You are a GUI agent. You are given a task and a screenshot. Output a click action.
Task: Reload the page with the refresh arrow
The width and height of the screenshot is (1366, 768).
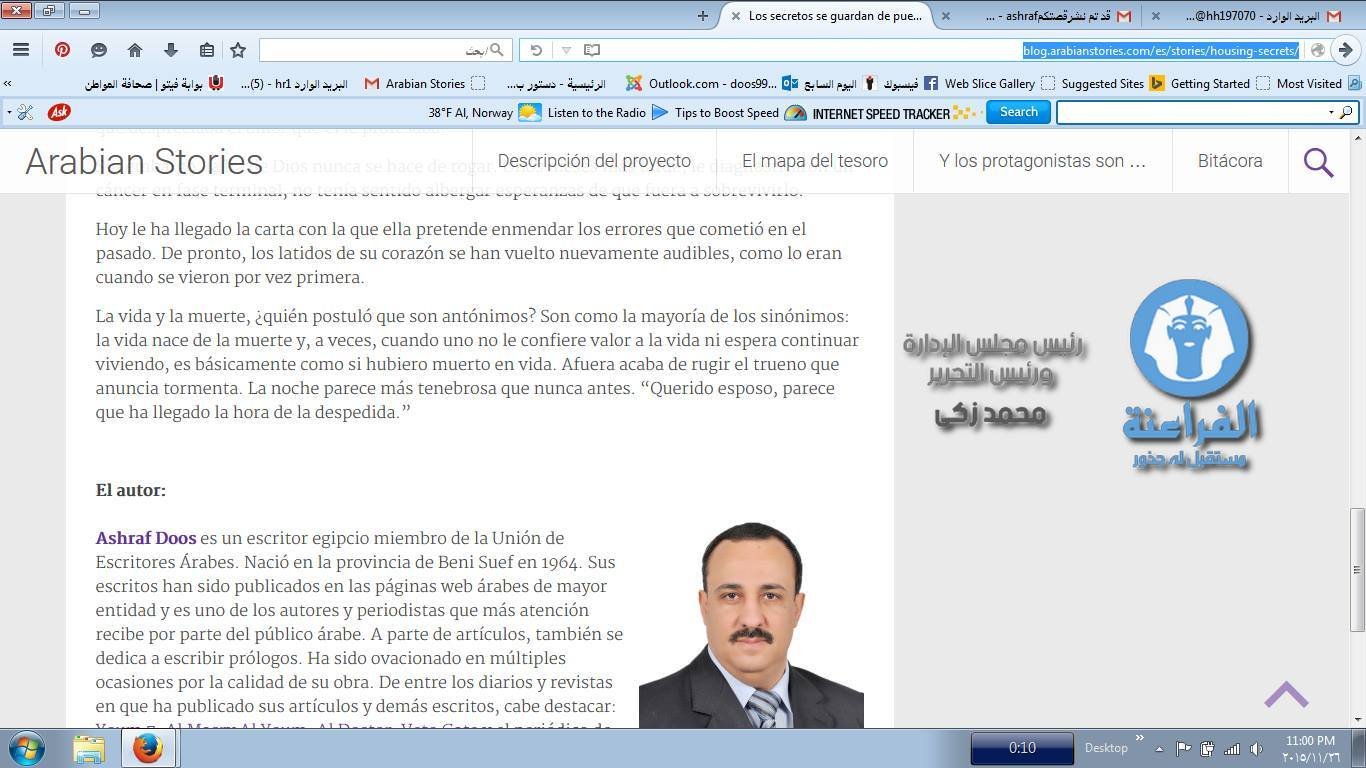(x=536, y=50)
